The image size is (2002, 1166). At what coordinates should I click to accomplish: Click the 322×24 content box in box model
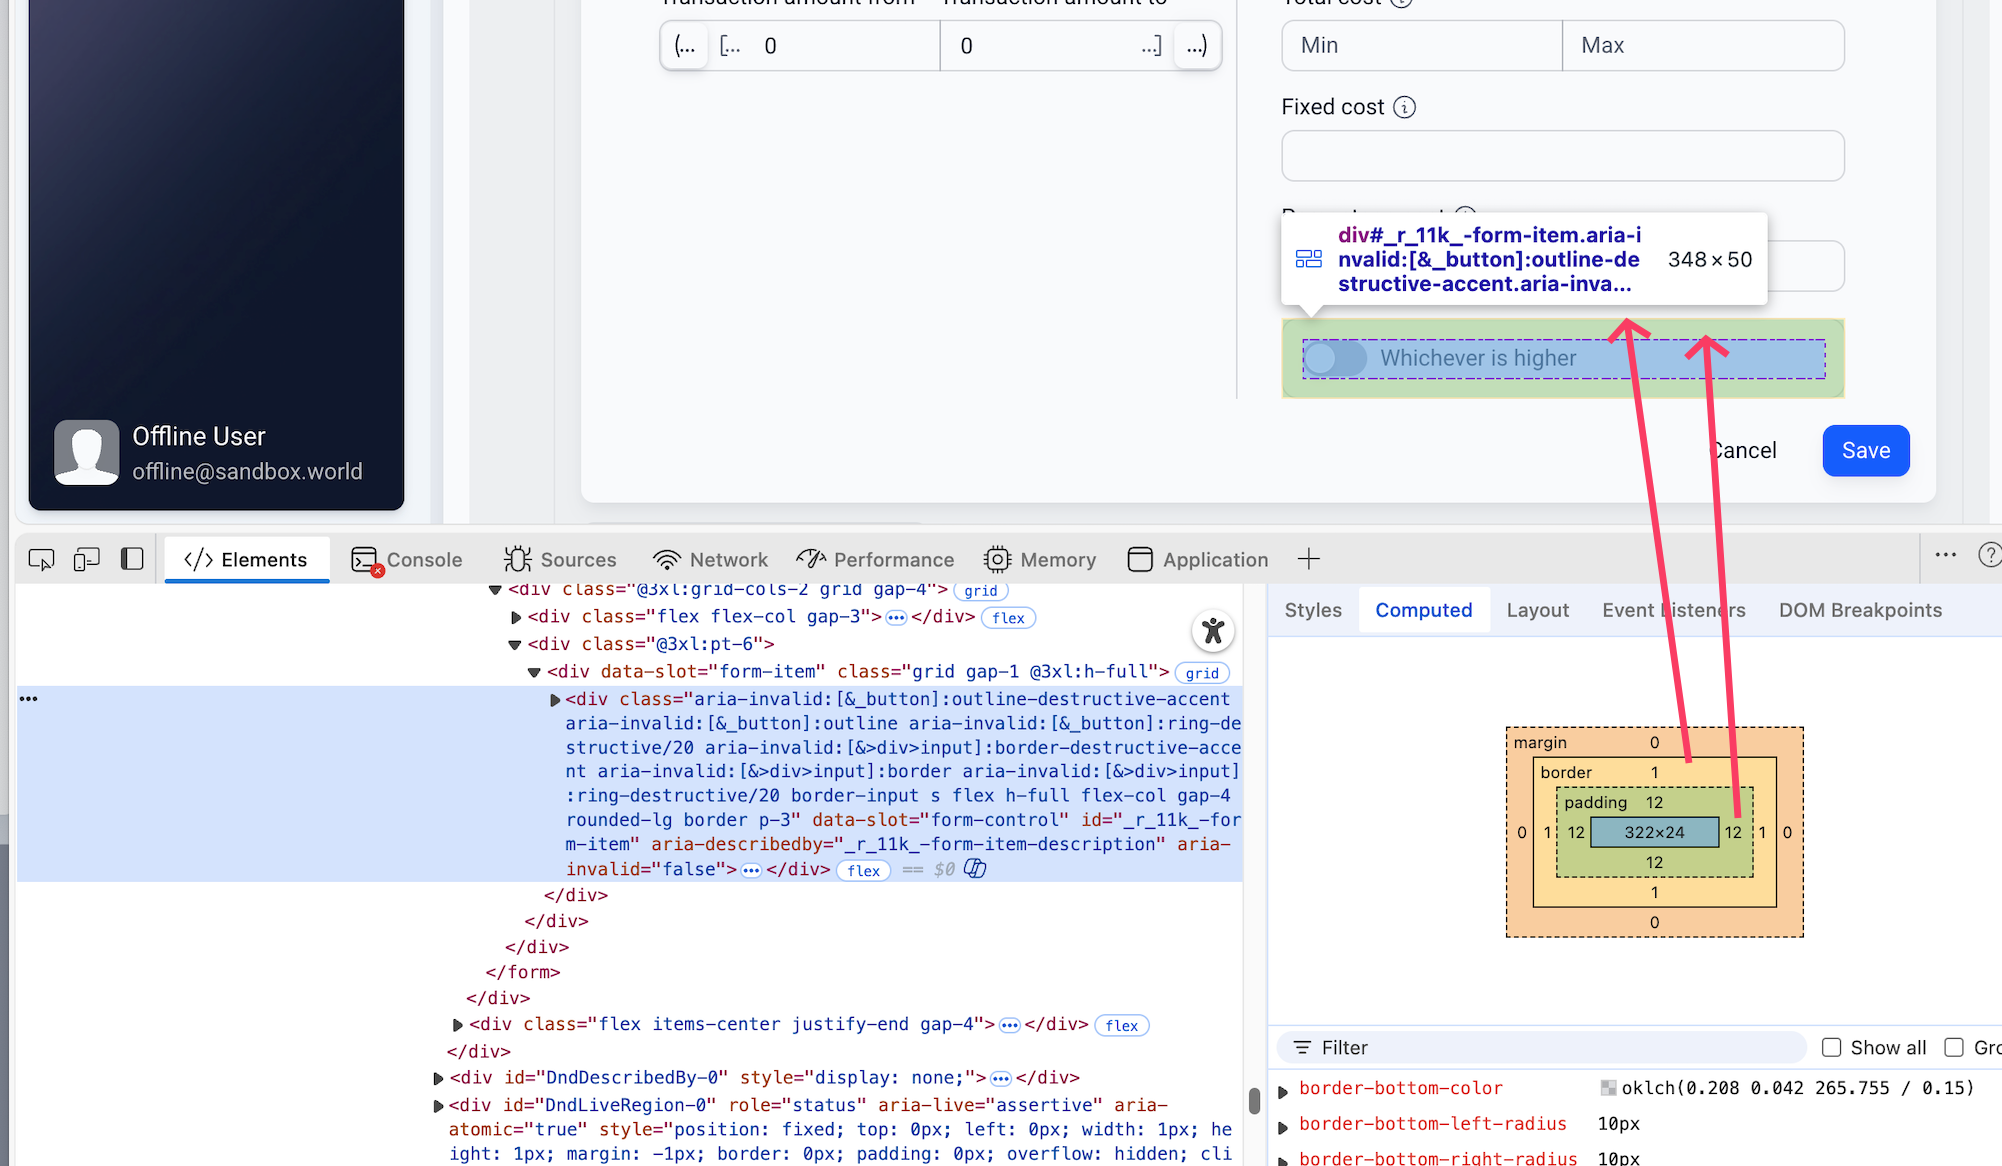tap(1654, 832)
